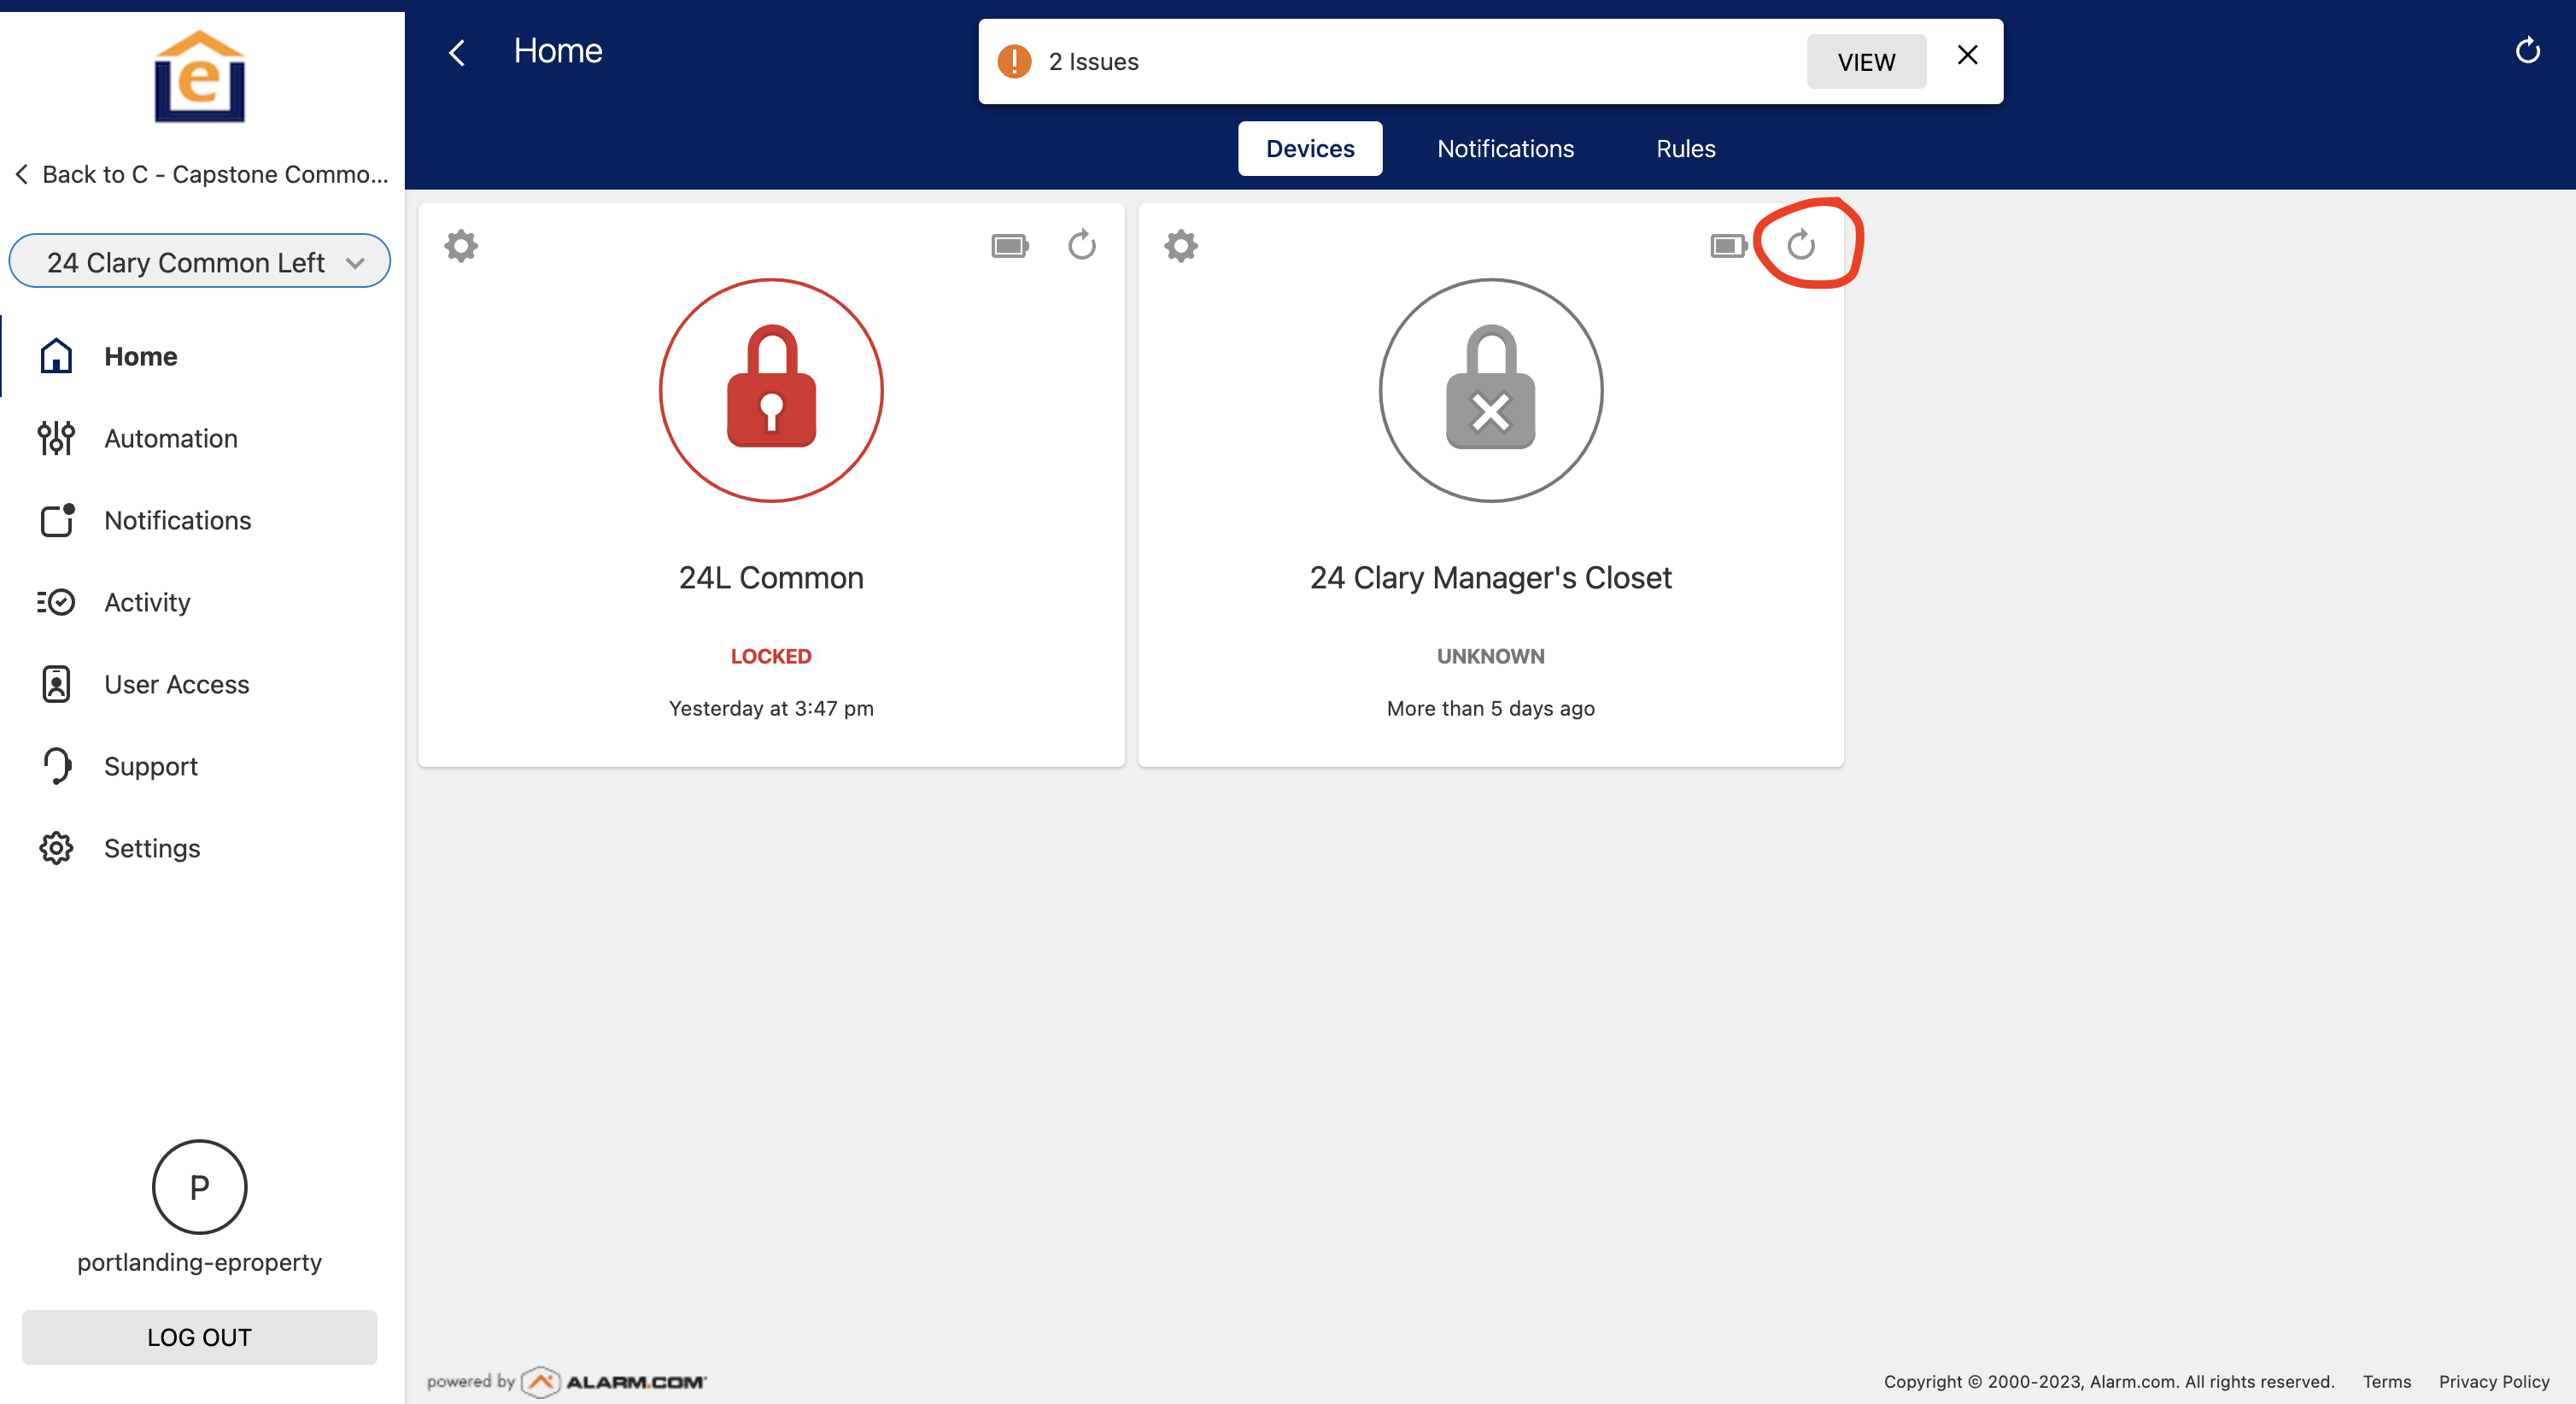Open settings gear for 24L Common lock
The width and height of the screenshot is (2576, 1404).
click(461, 245)
